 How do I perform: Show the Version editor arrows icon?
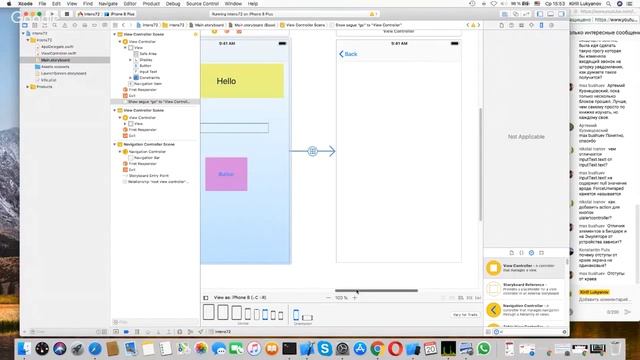(526, 14)
